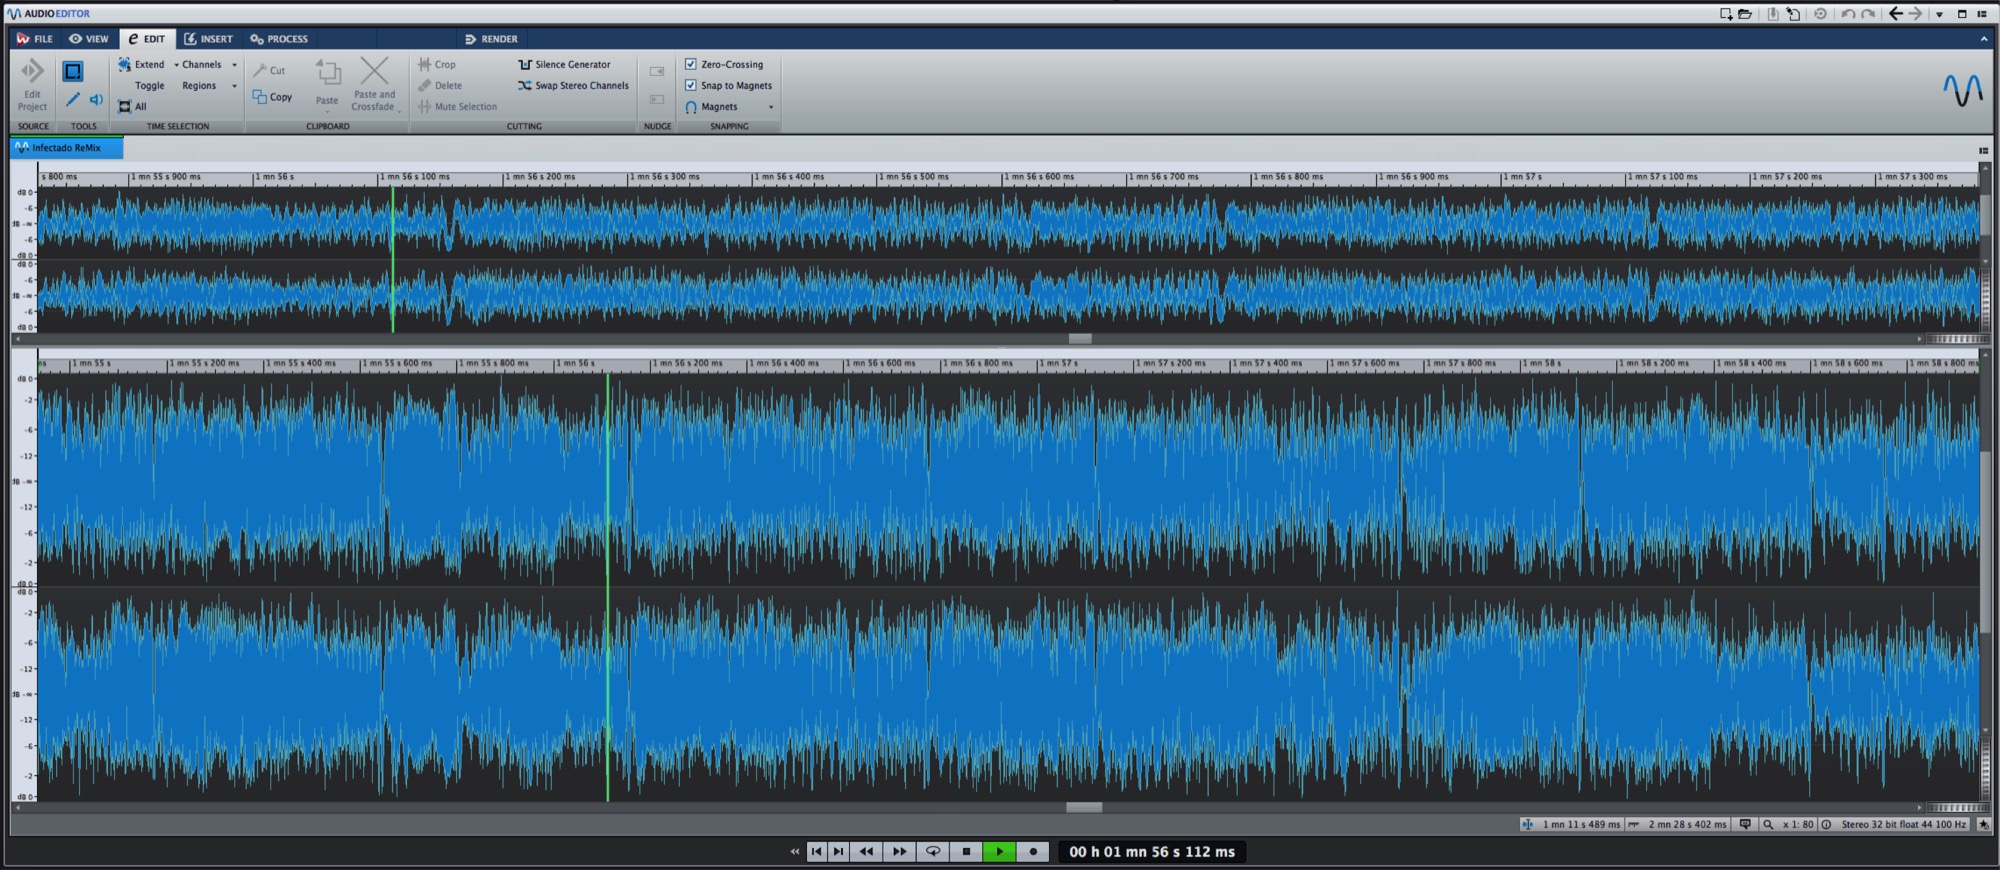Click the Swap Stereo Channels icon

coord(524,85)
